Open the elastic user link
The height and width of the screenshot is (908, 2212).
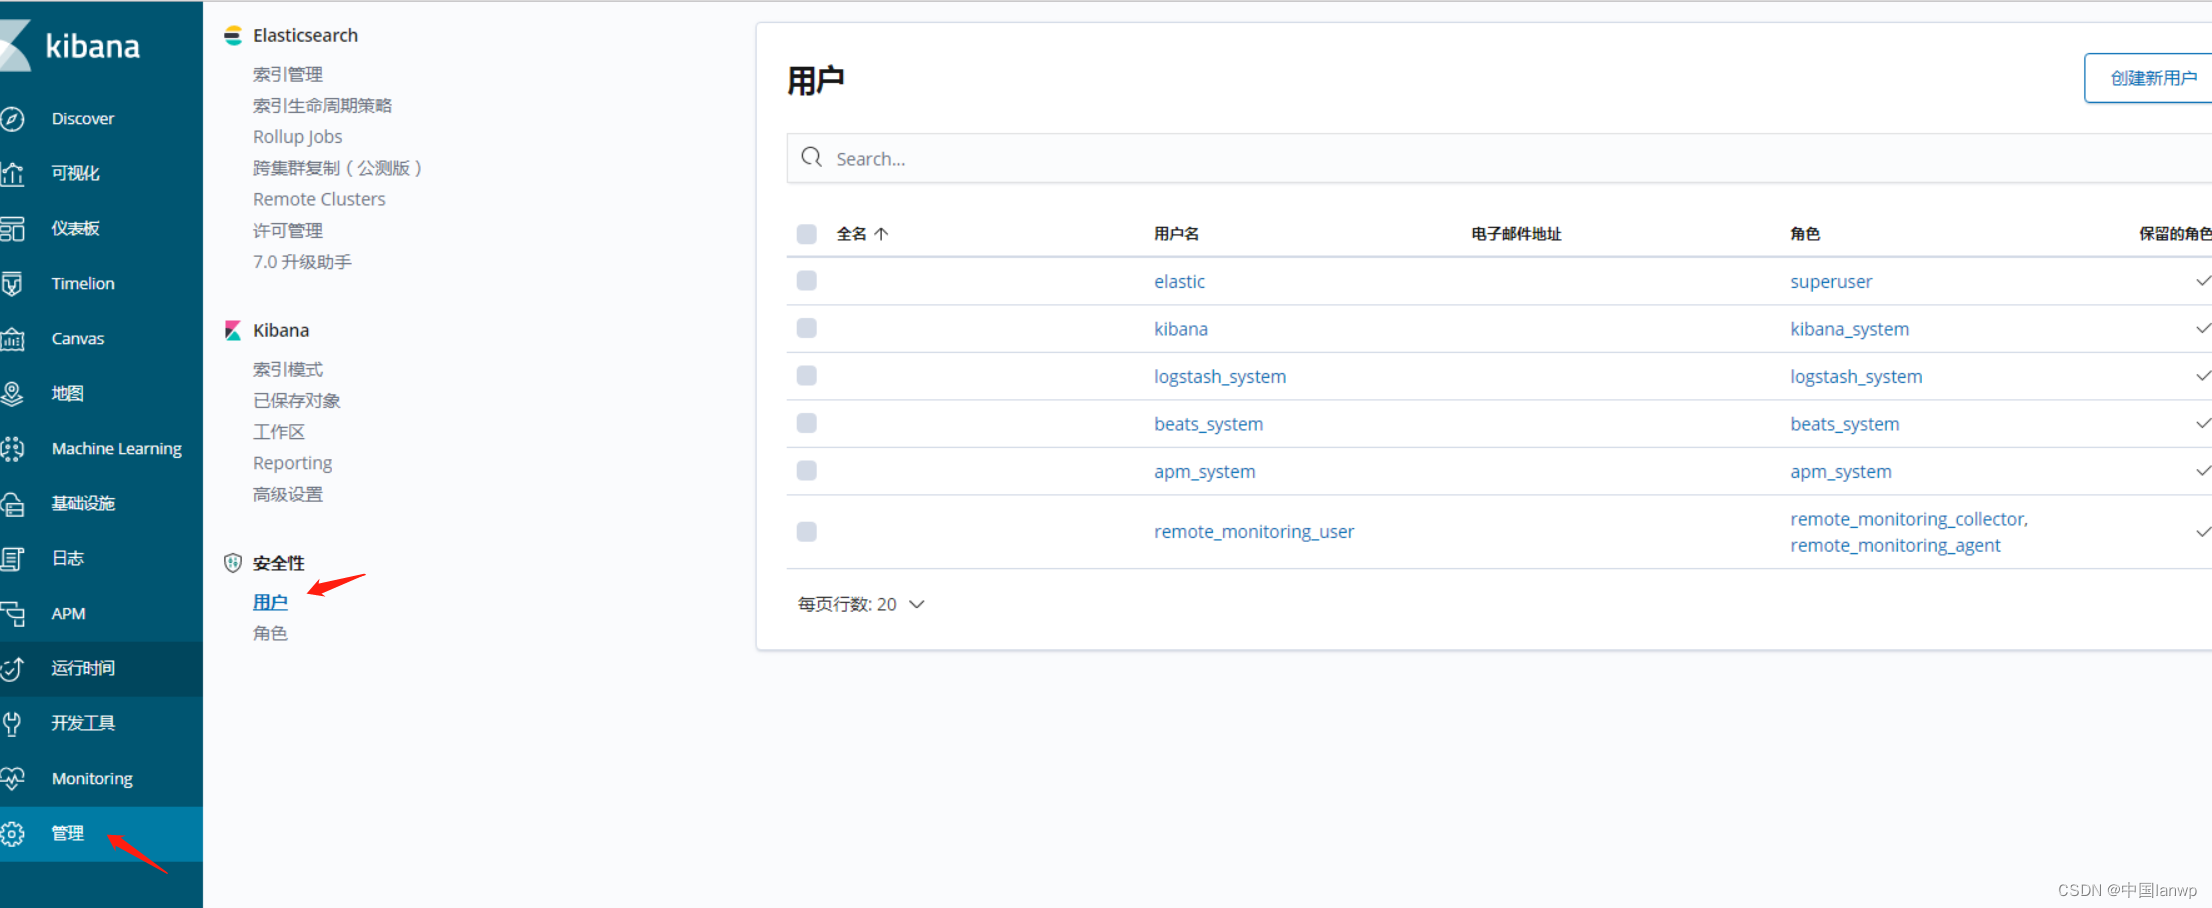click(1179, 282)
